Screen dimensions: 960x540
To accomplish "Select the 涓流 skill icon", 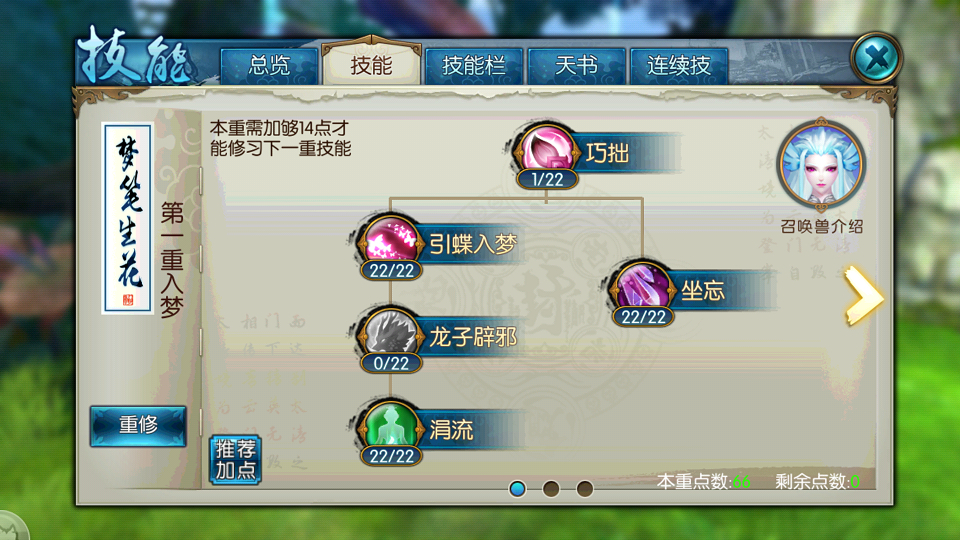I will click(x=391, y=427).
